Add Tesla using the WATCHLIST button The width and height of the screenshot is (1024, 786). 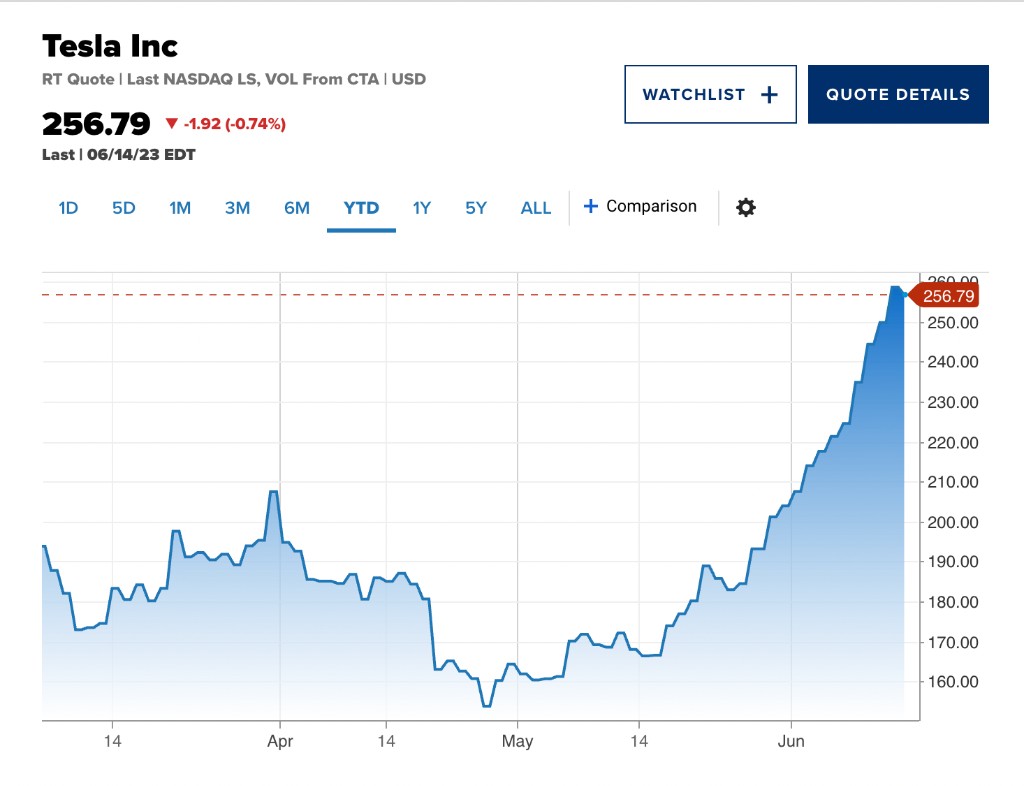pyautogui.click(x=711, y=94)
